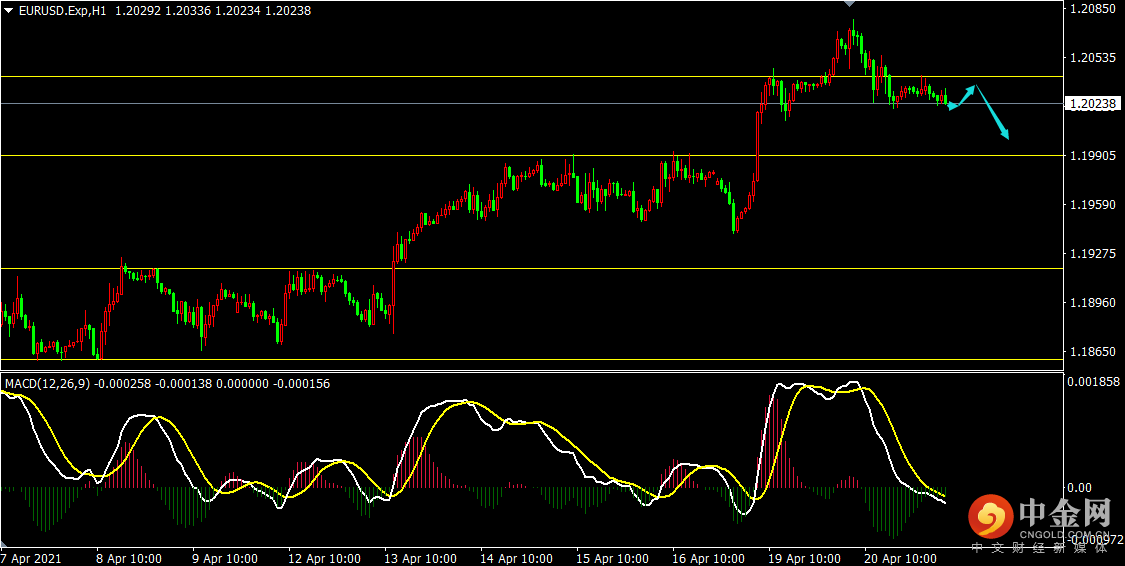Image resolution: width=1125 pixels, height=566 pixels.
Task: Open the chart menu triangle beside EURUSD.Exp
Action: [9, 11]
